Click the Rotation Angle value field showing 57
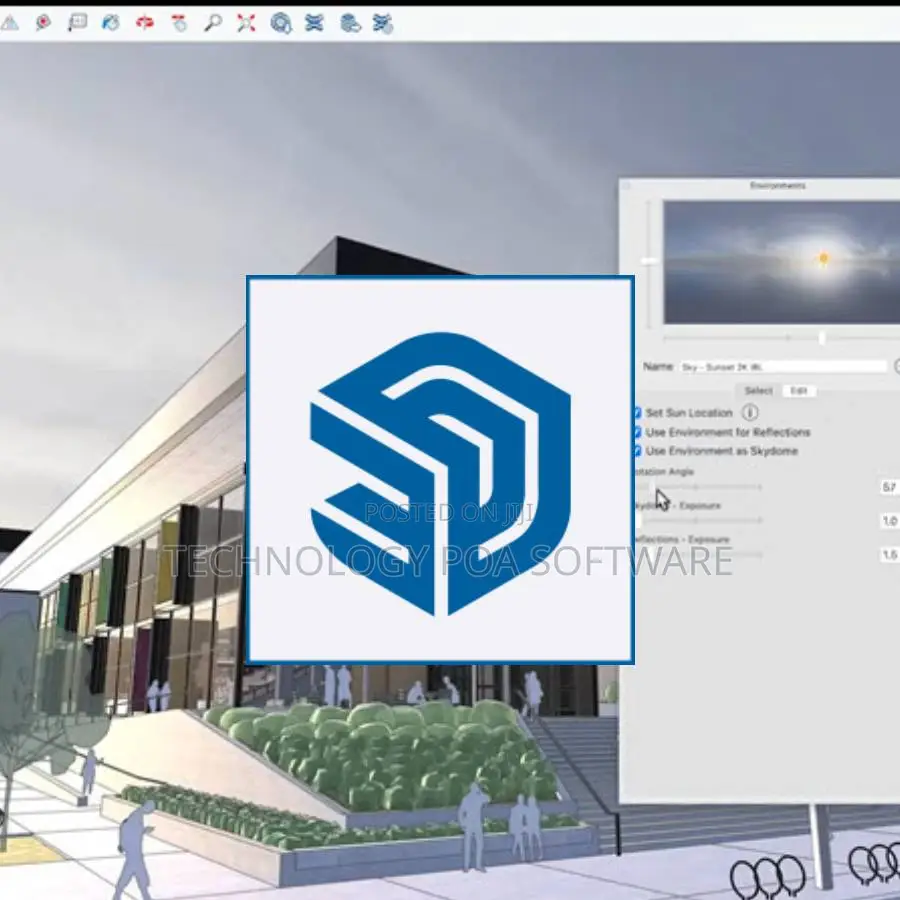Viewport: 900px width, 900px height. click(890, 487)
